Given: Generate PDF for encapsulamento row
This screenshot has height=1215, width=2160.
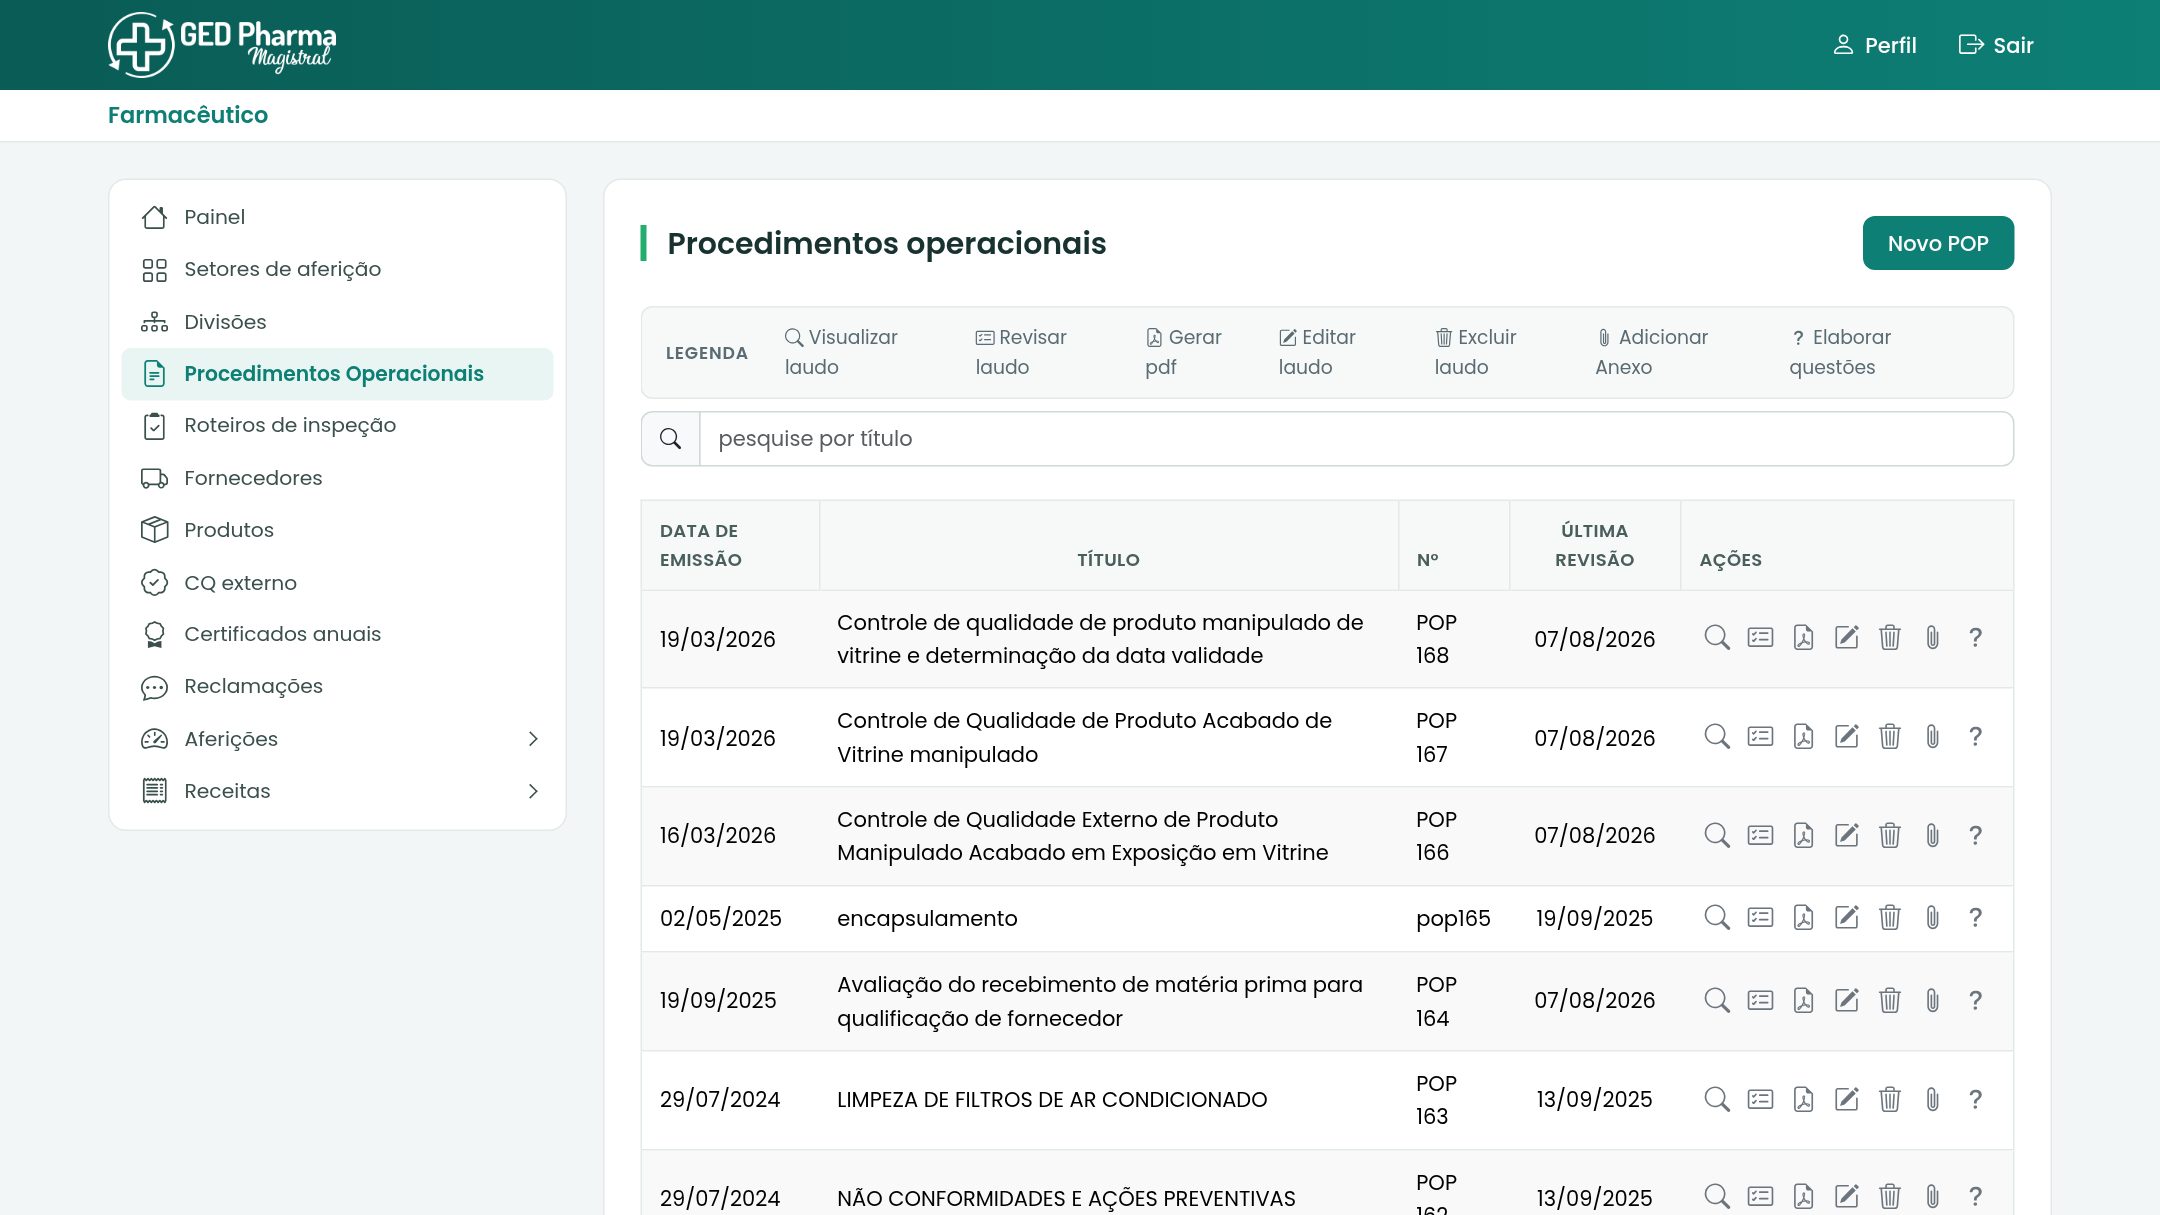Looking at the screenshot, I should tap(1803, 918).
